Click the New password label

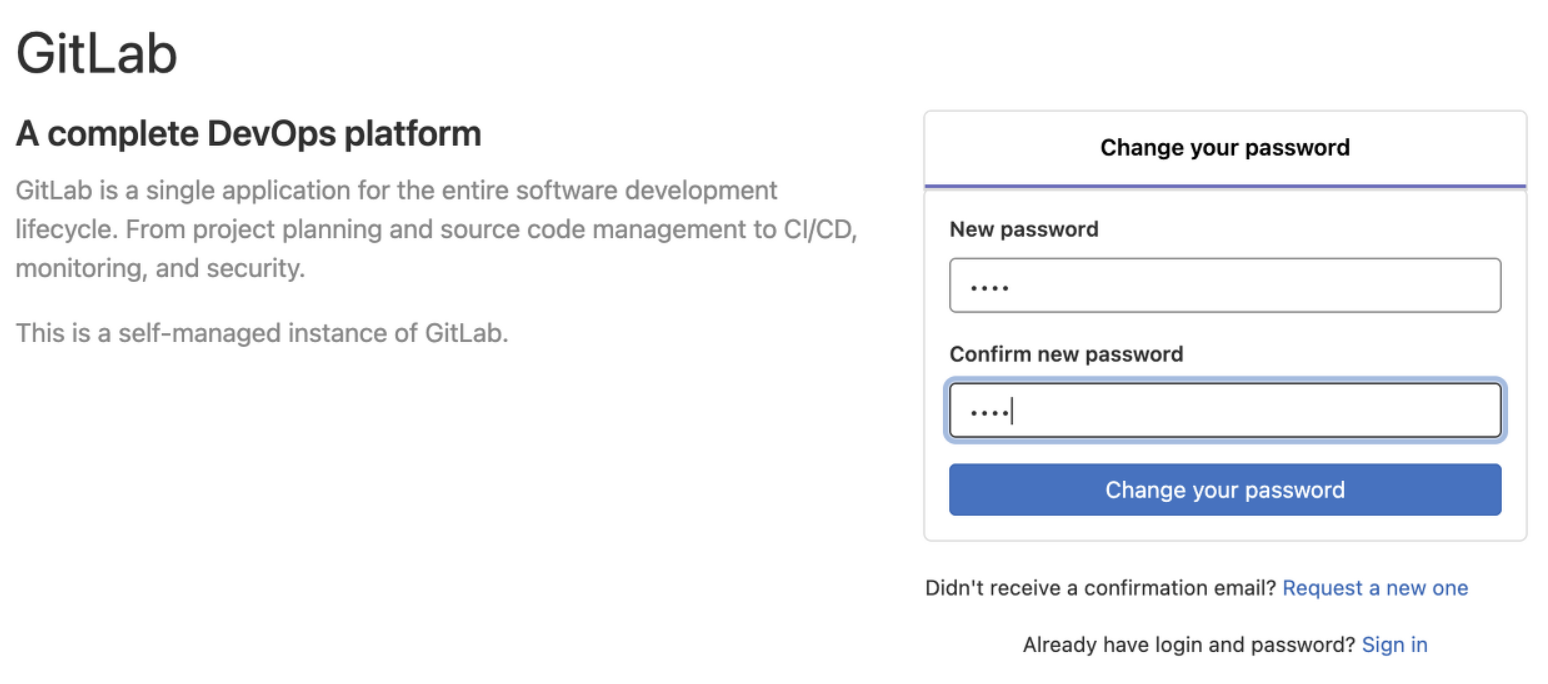click(x=1024, y=229)
